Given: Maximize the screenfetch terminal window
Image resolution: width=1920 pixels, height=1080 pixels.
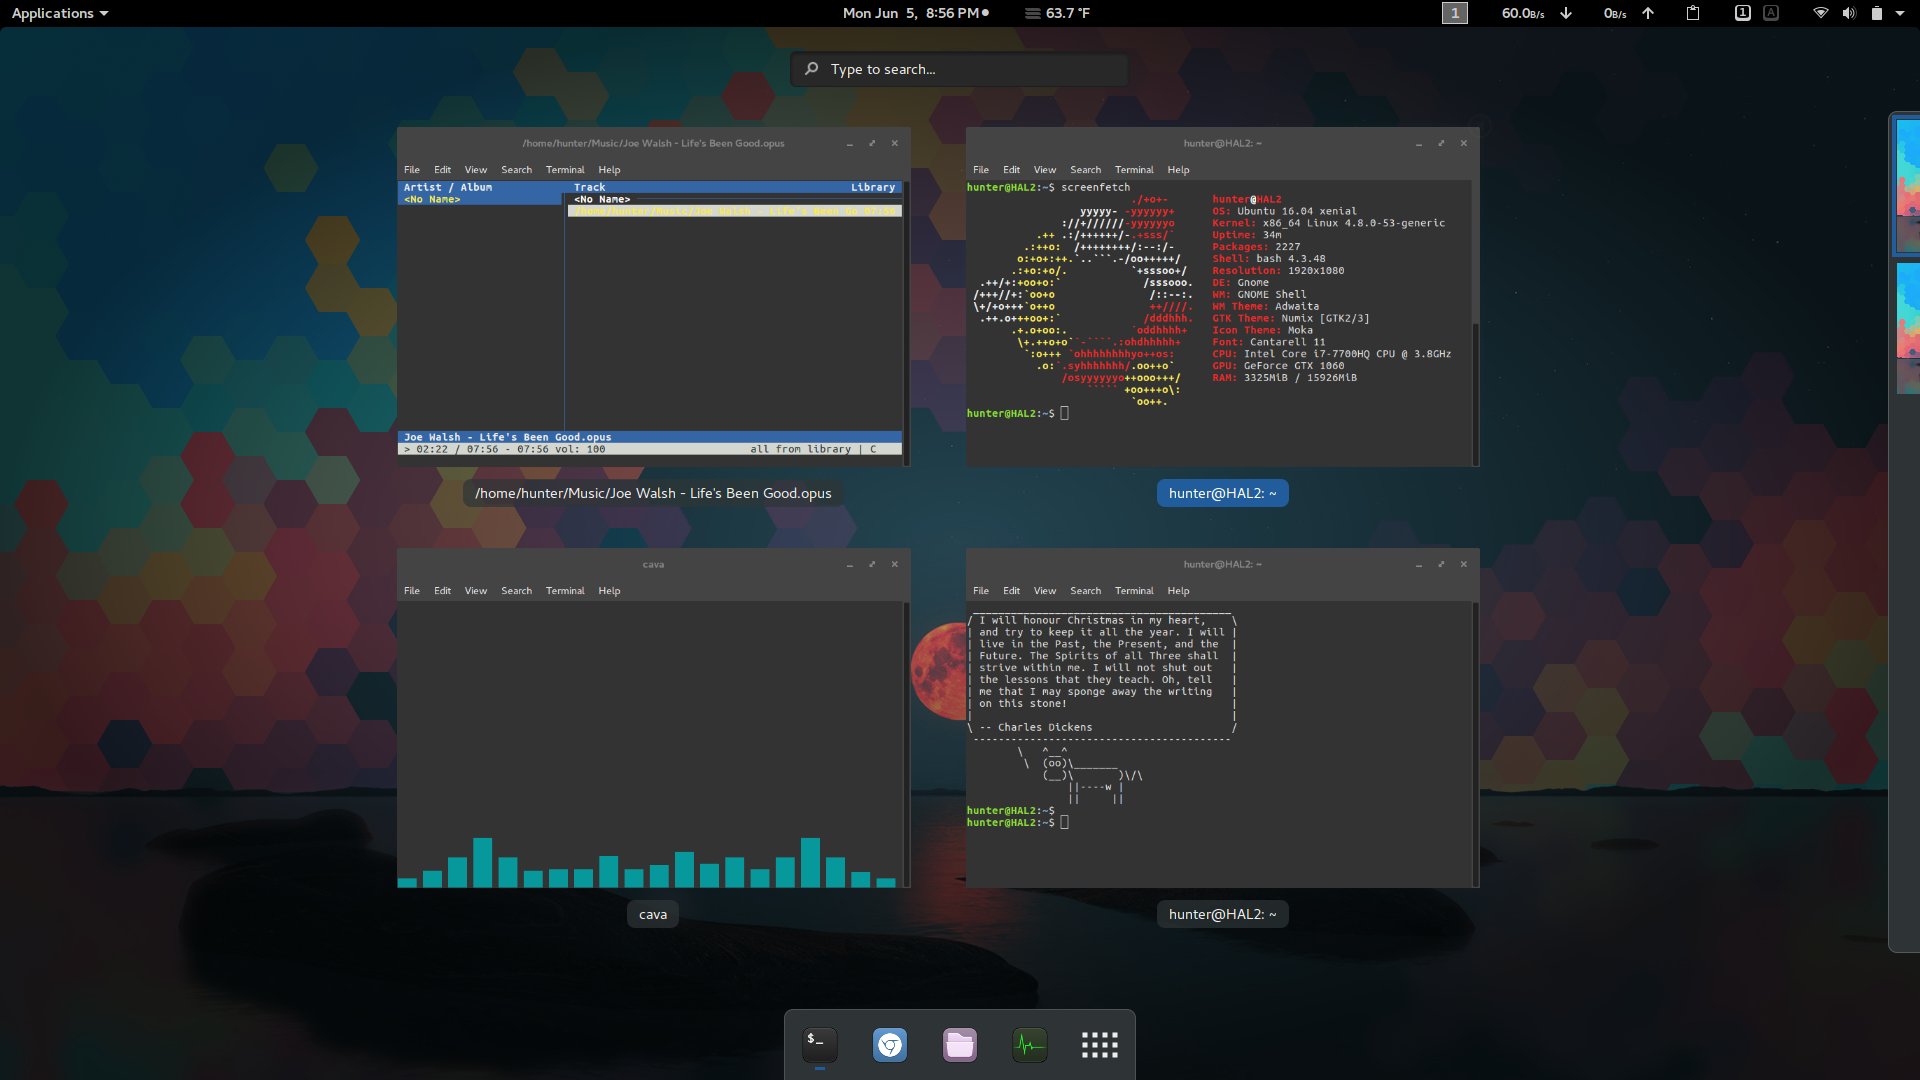Looking at the screenshot, I should pyautogui.click(x=1441, y=144).
